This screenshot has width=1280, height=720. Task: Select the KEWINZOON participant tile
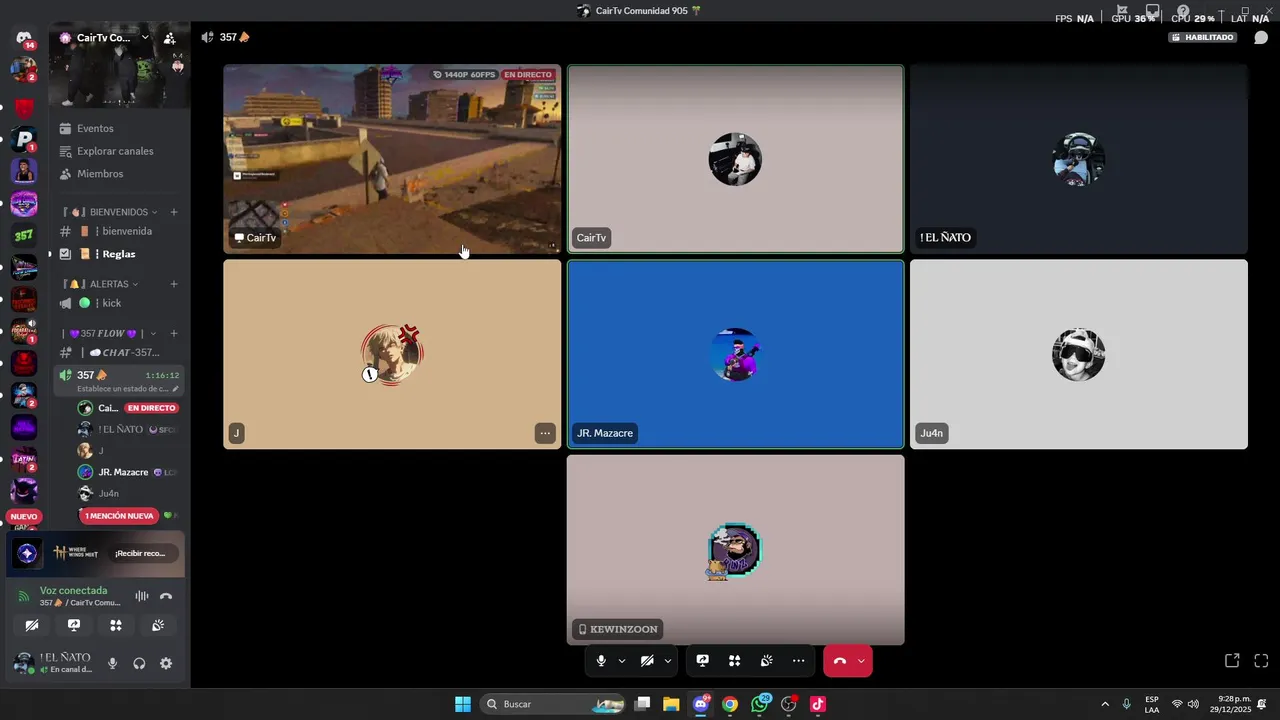[x=735, y=550]
